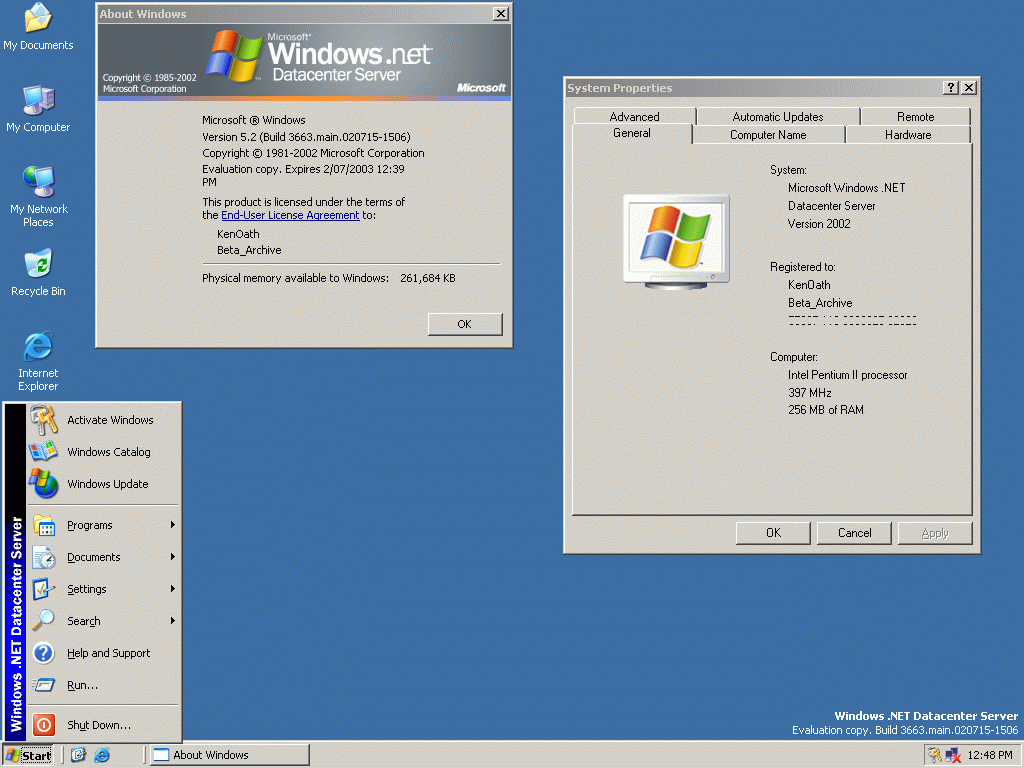Viewport: 1024px width, 768px height.
Task: Click Cancel in System Properties
Action: (854, 533)
